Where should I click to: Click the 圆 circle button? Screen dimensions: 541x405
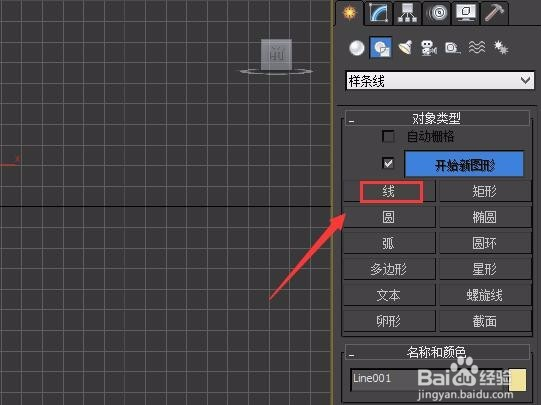pyautogui.click(x=389, y=217)
